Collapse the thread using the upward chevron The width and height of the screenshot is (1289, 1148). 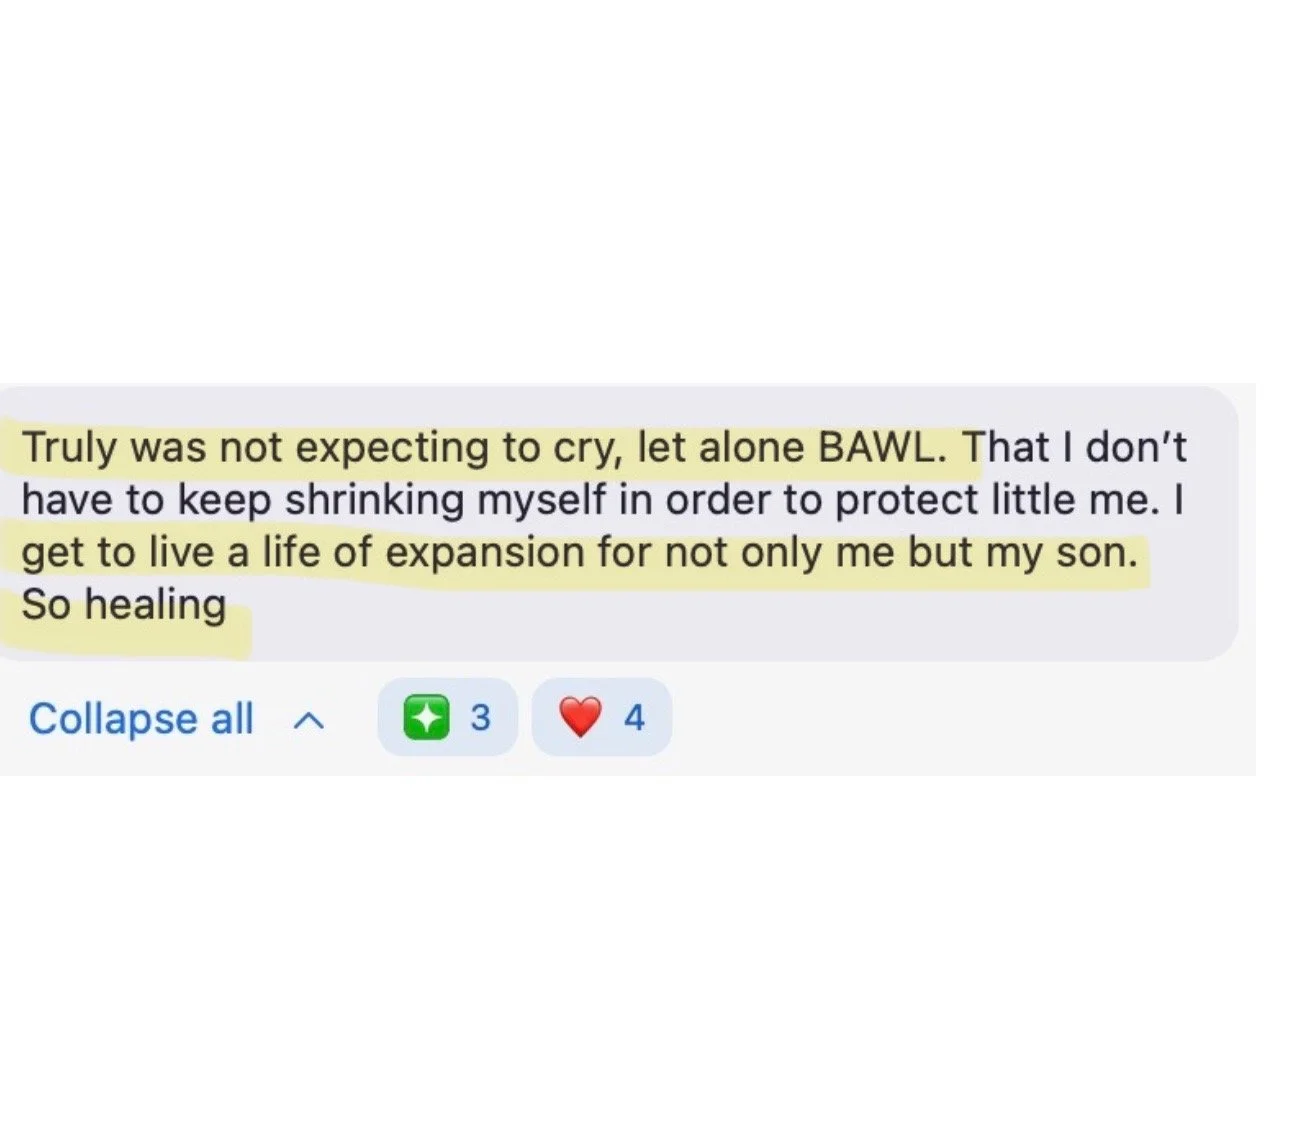pos(310,720)
